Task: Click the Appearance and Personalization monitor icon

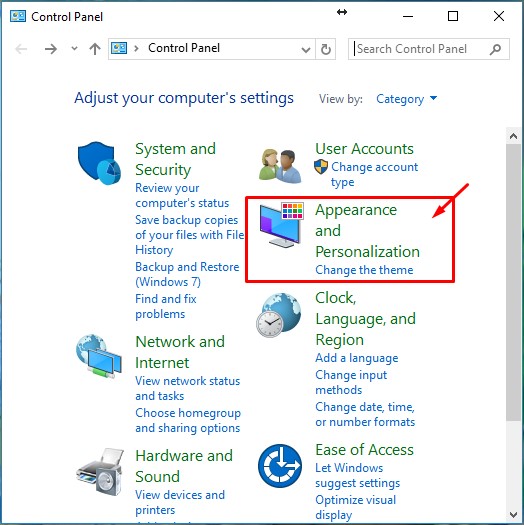Action: point(282,225)
